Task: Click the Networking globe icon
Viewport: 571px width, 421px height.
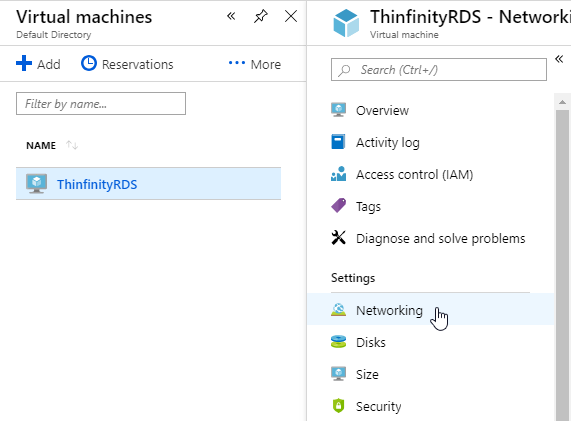Action: tap(338, 310)
